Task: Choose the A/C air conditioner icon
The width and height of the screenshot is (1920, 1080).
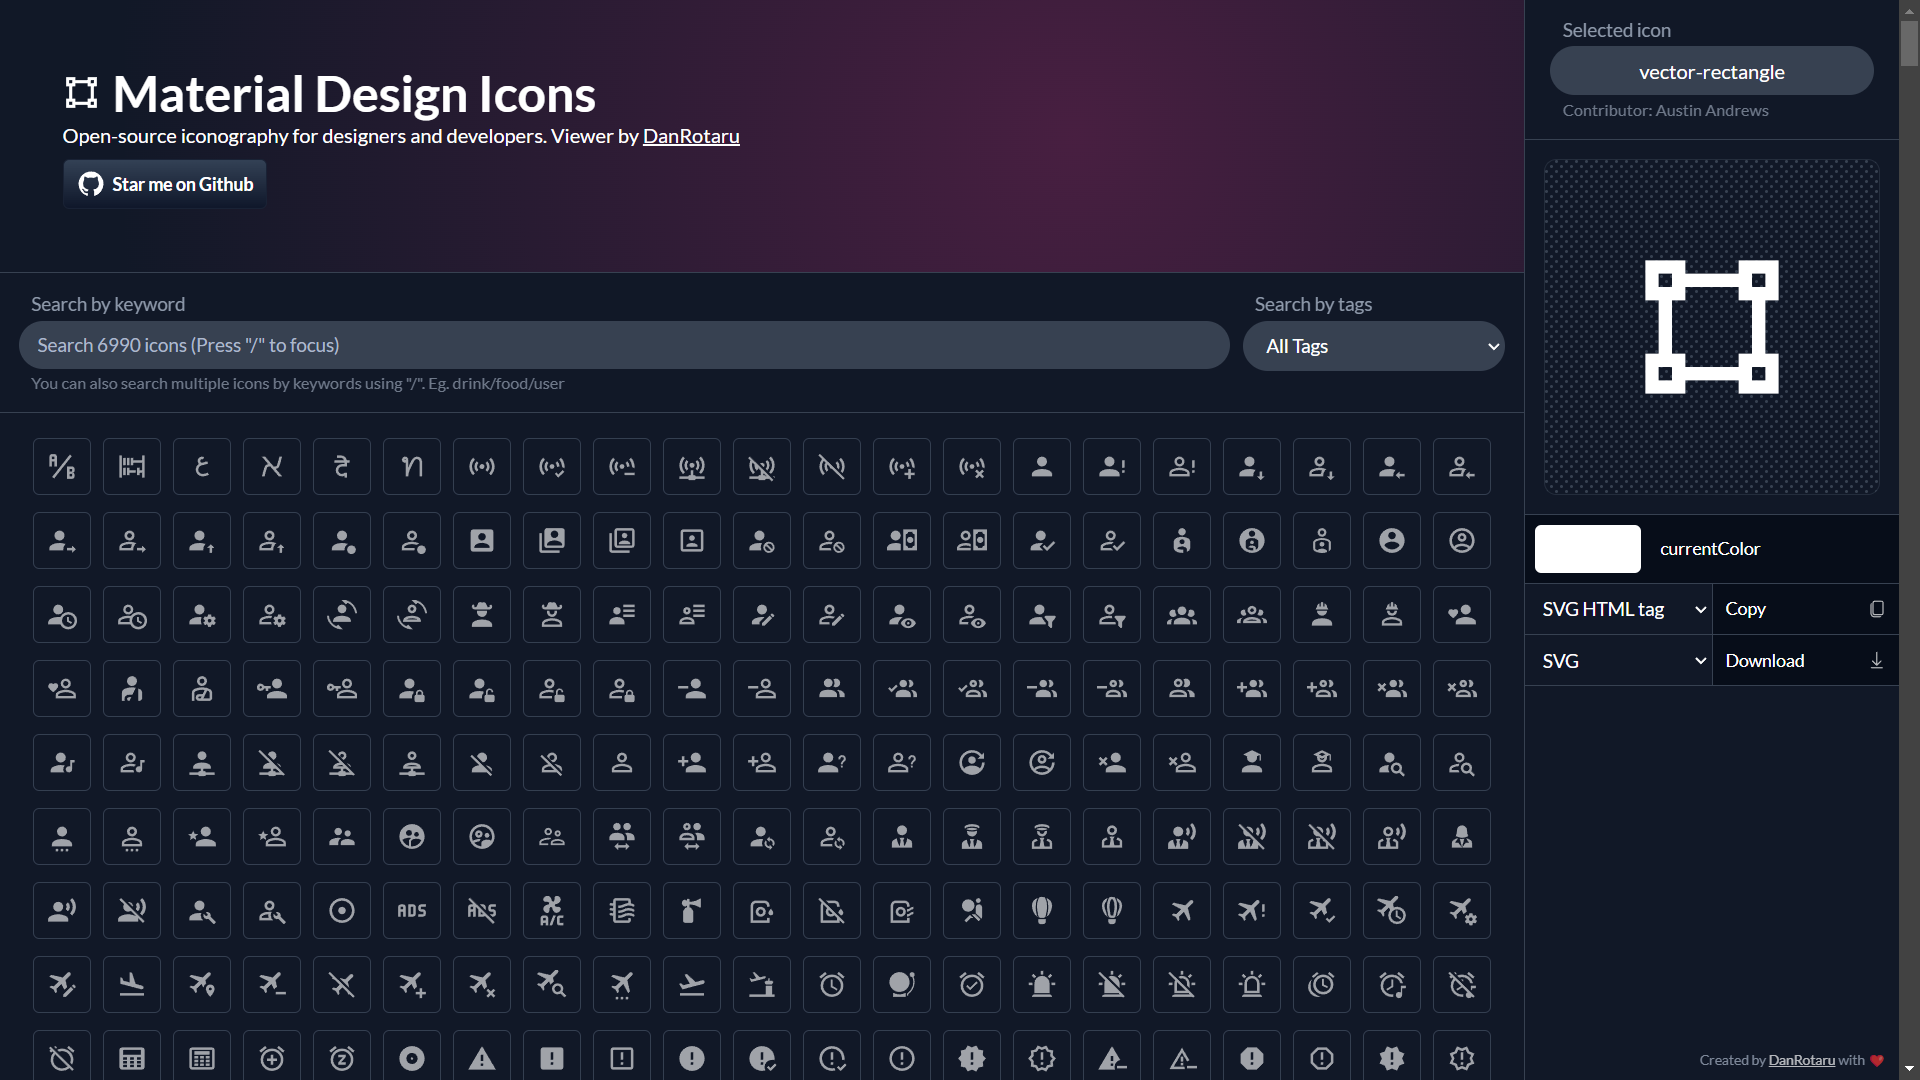Action: [552, 910]
